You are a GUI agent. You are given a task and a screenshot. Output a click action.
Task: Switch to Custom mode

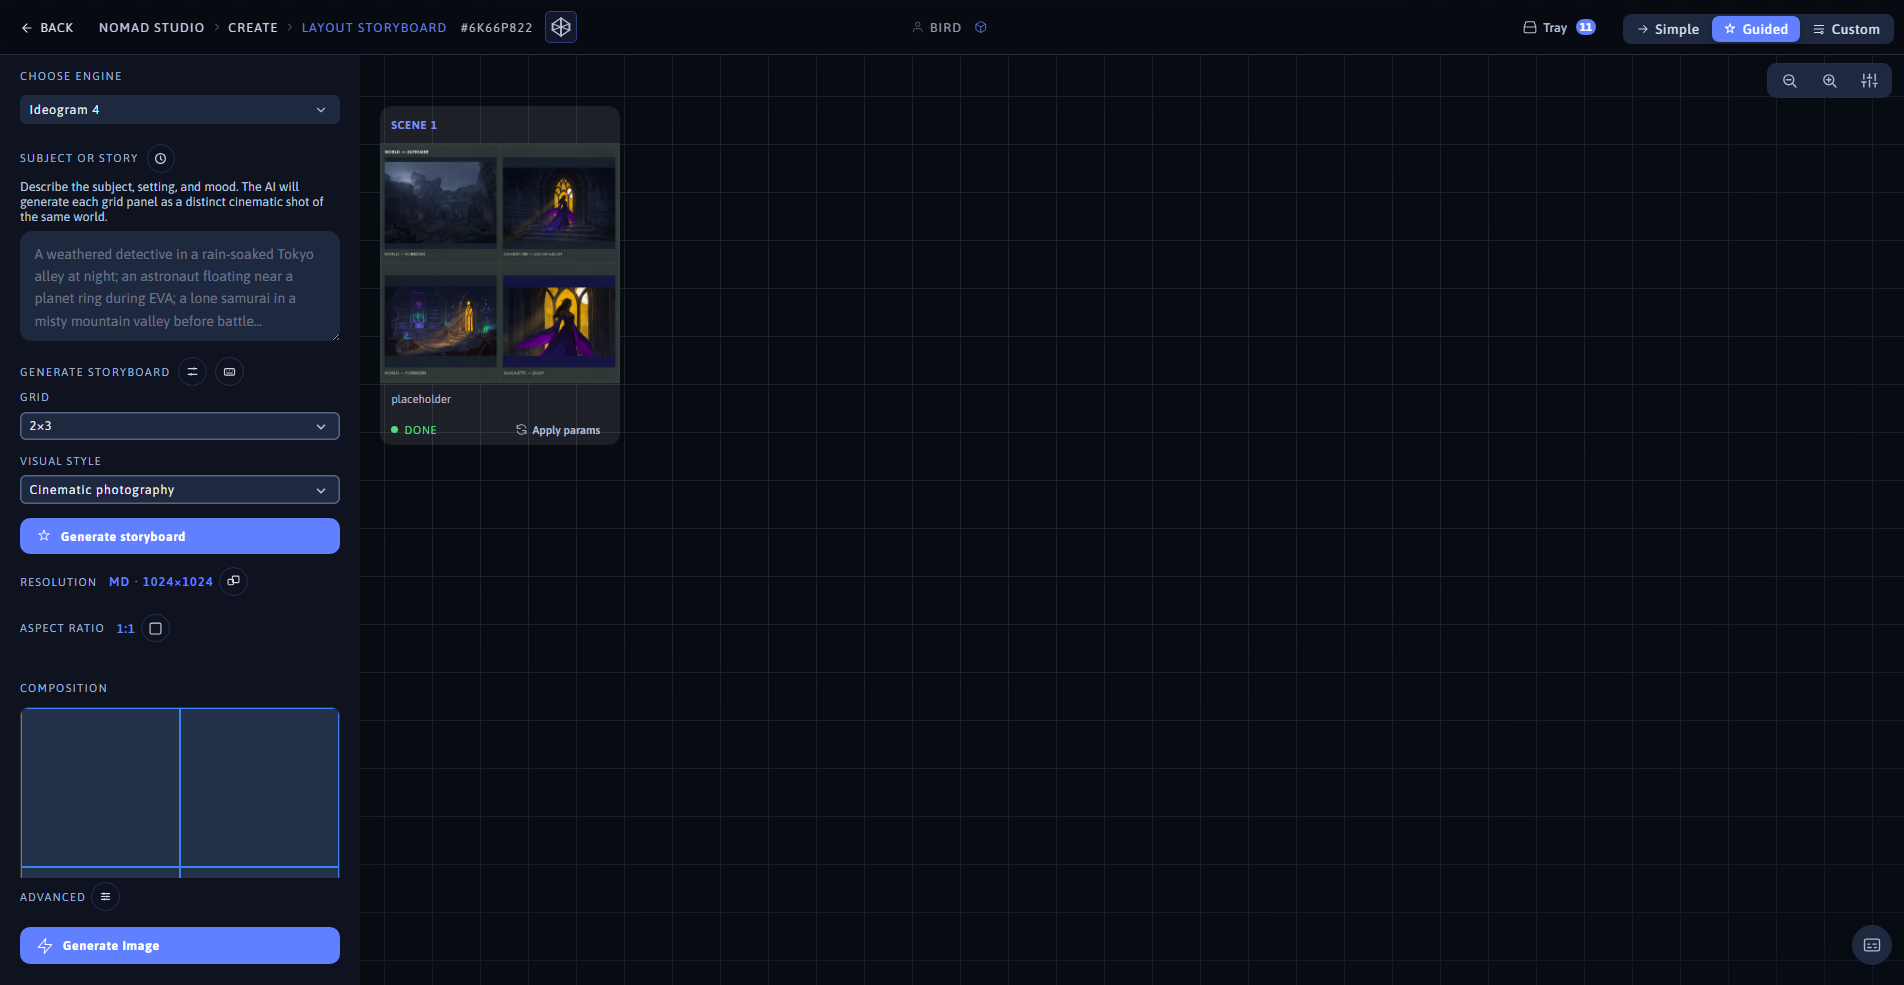1846,29
